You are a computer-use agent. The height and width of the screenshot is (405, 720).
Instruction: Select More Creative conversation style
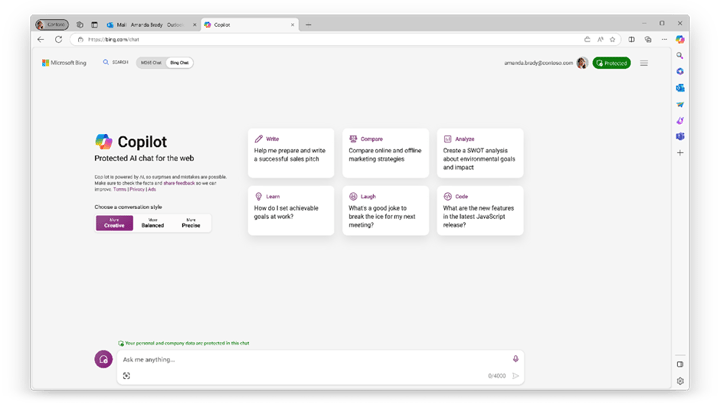(x=114, y=223)
